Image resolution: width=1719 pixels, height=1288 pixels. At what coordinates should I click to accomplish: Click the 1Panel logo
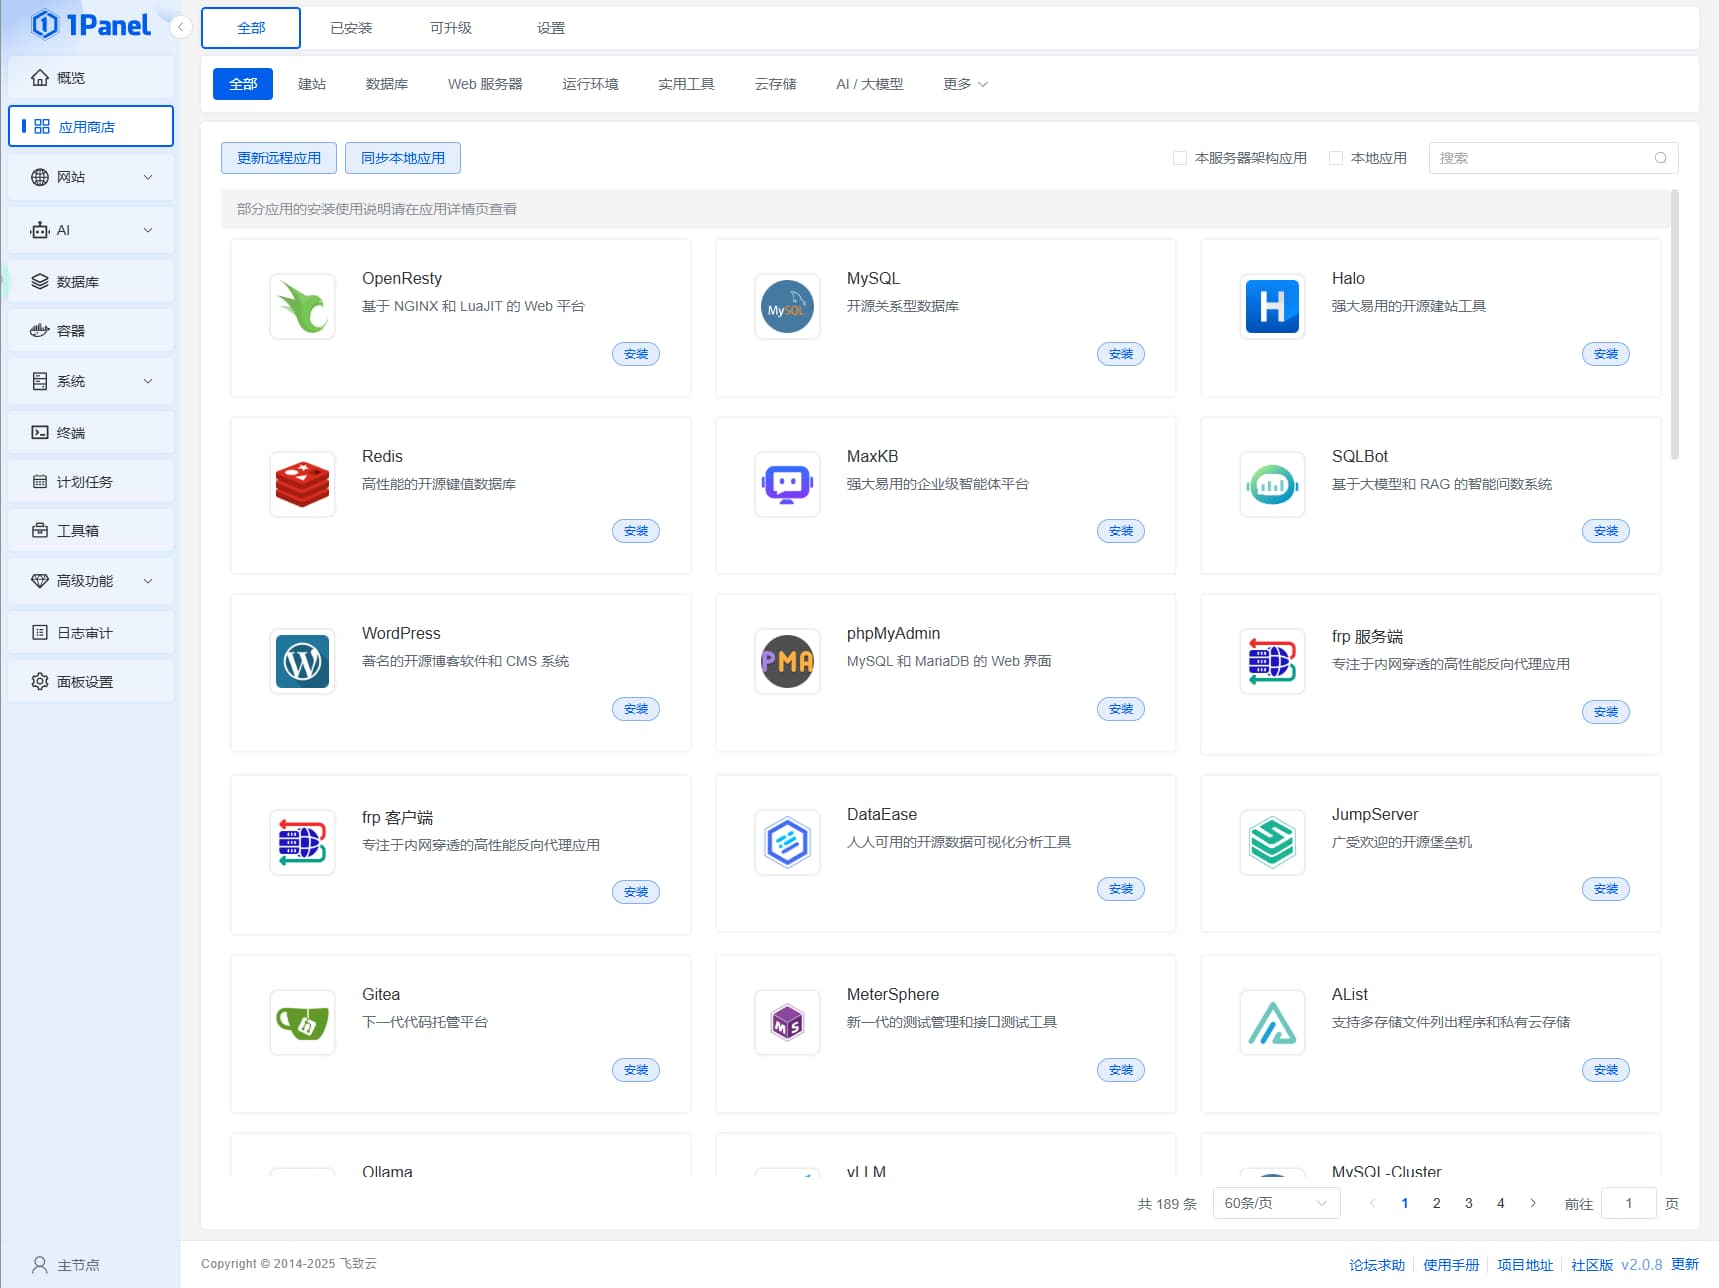90,24
